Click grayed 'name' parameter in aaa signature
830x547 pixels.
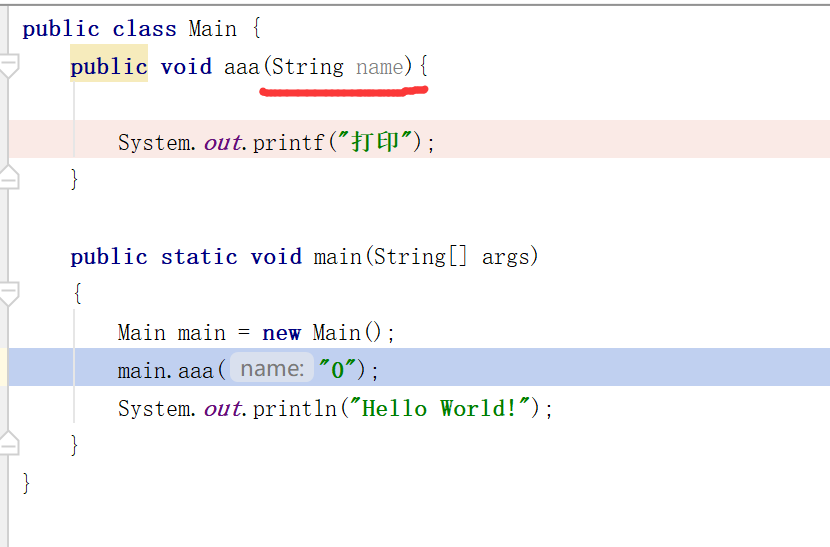coord(380,67)
